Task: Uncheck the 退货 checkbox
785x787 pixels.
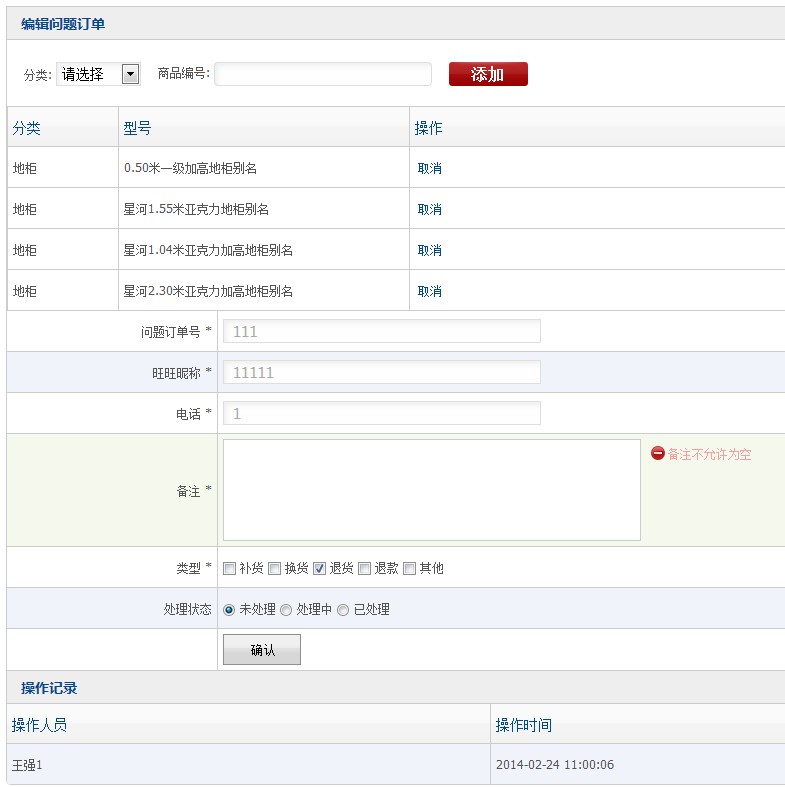Action: point(320,568)
